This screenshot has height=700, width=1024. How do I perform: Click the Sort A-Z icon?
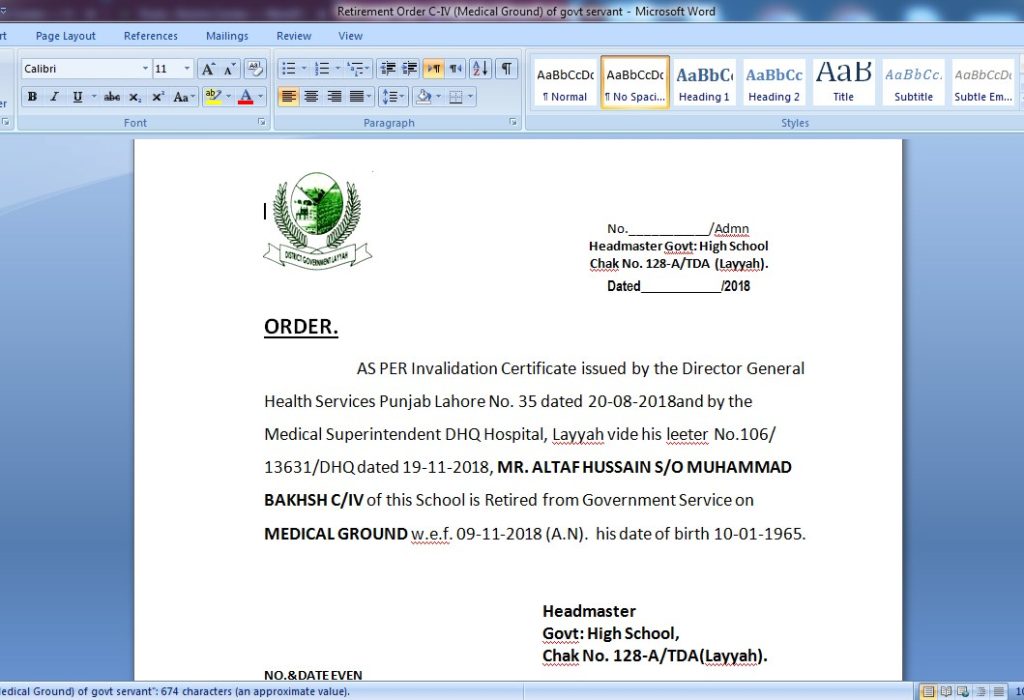click(x=480, y=69)
